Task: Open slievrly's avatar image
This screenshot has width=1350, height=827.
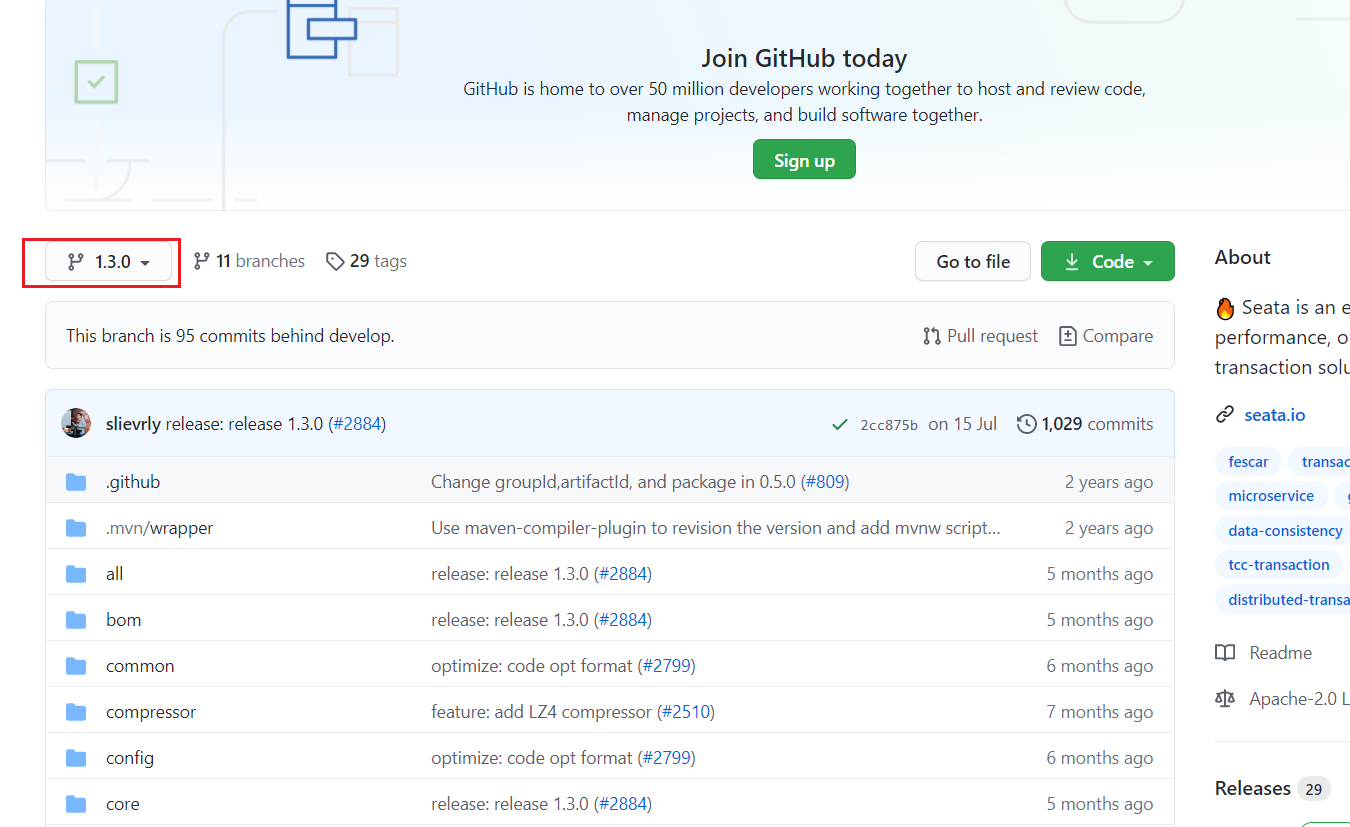Action: coord(76,423)
